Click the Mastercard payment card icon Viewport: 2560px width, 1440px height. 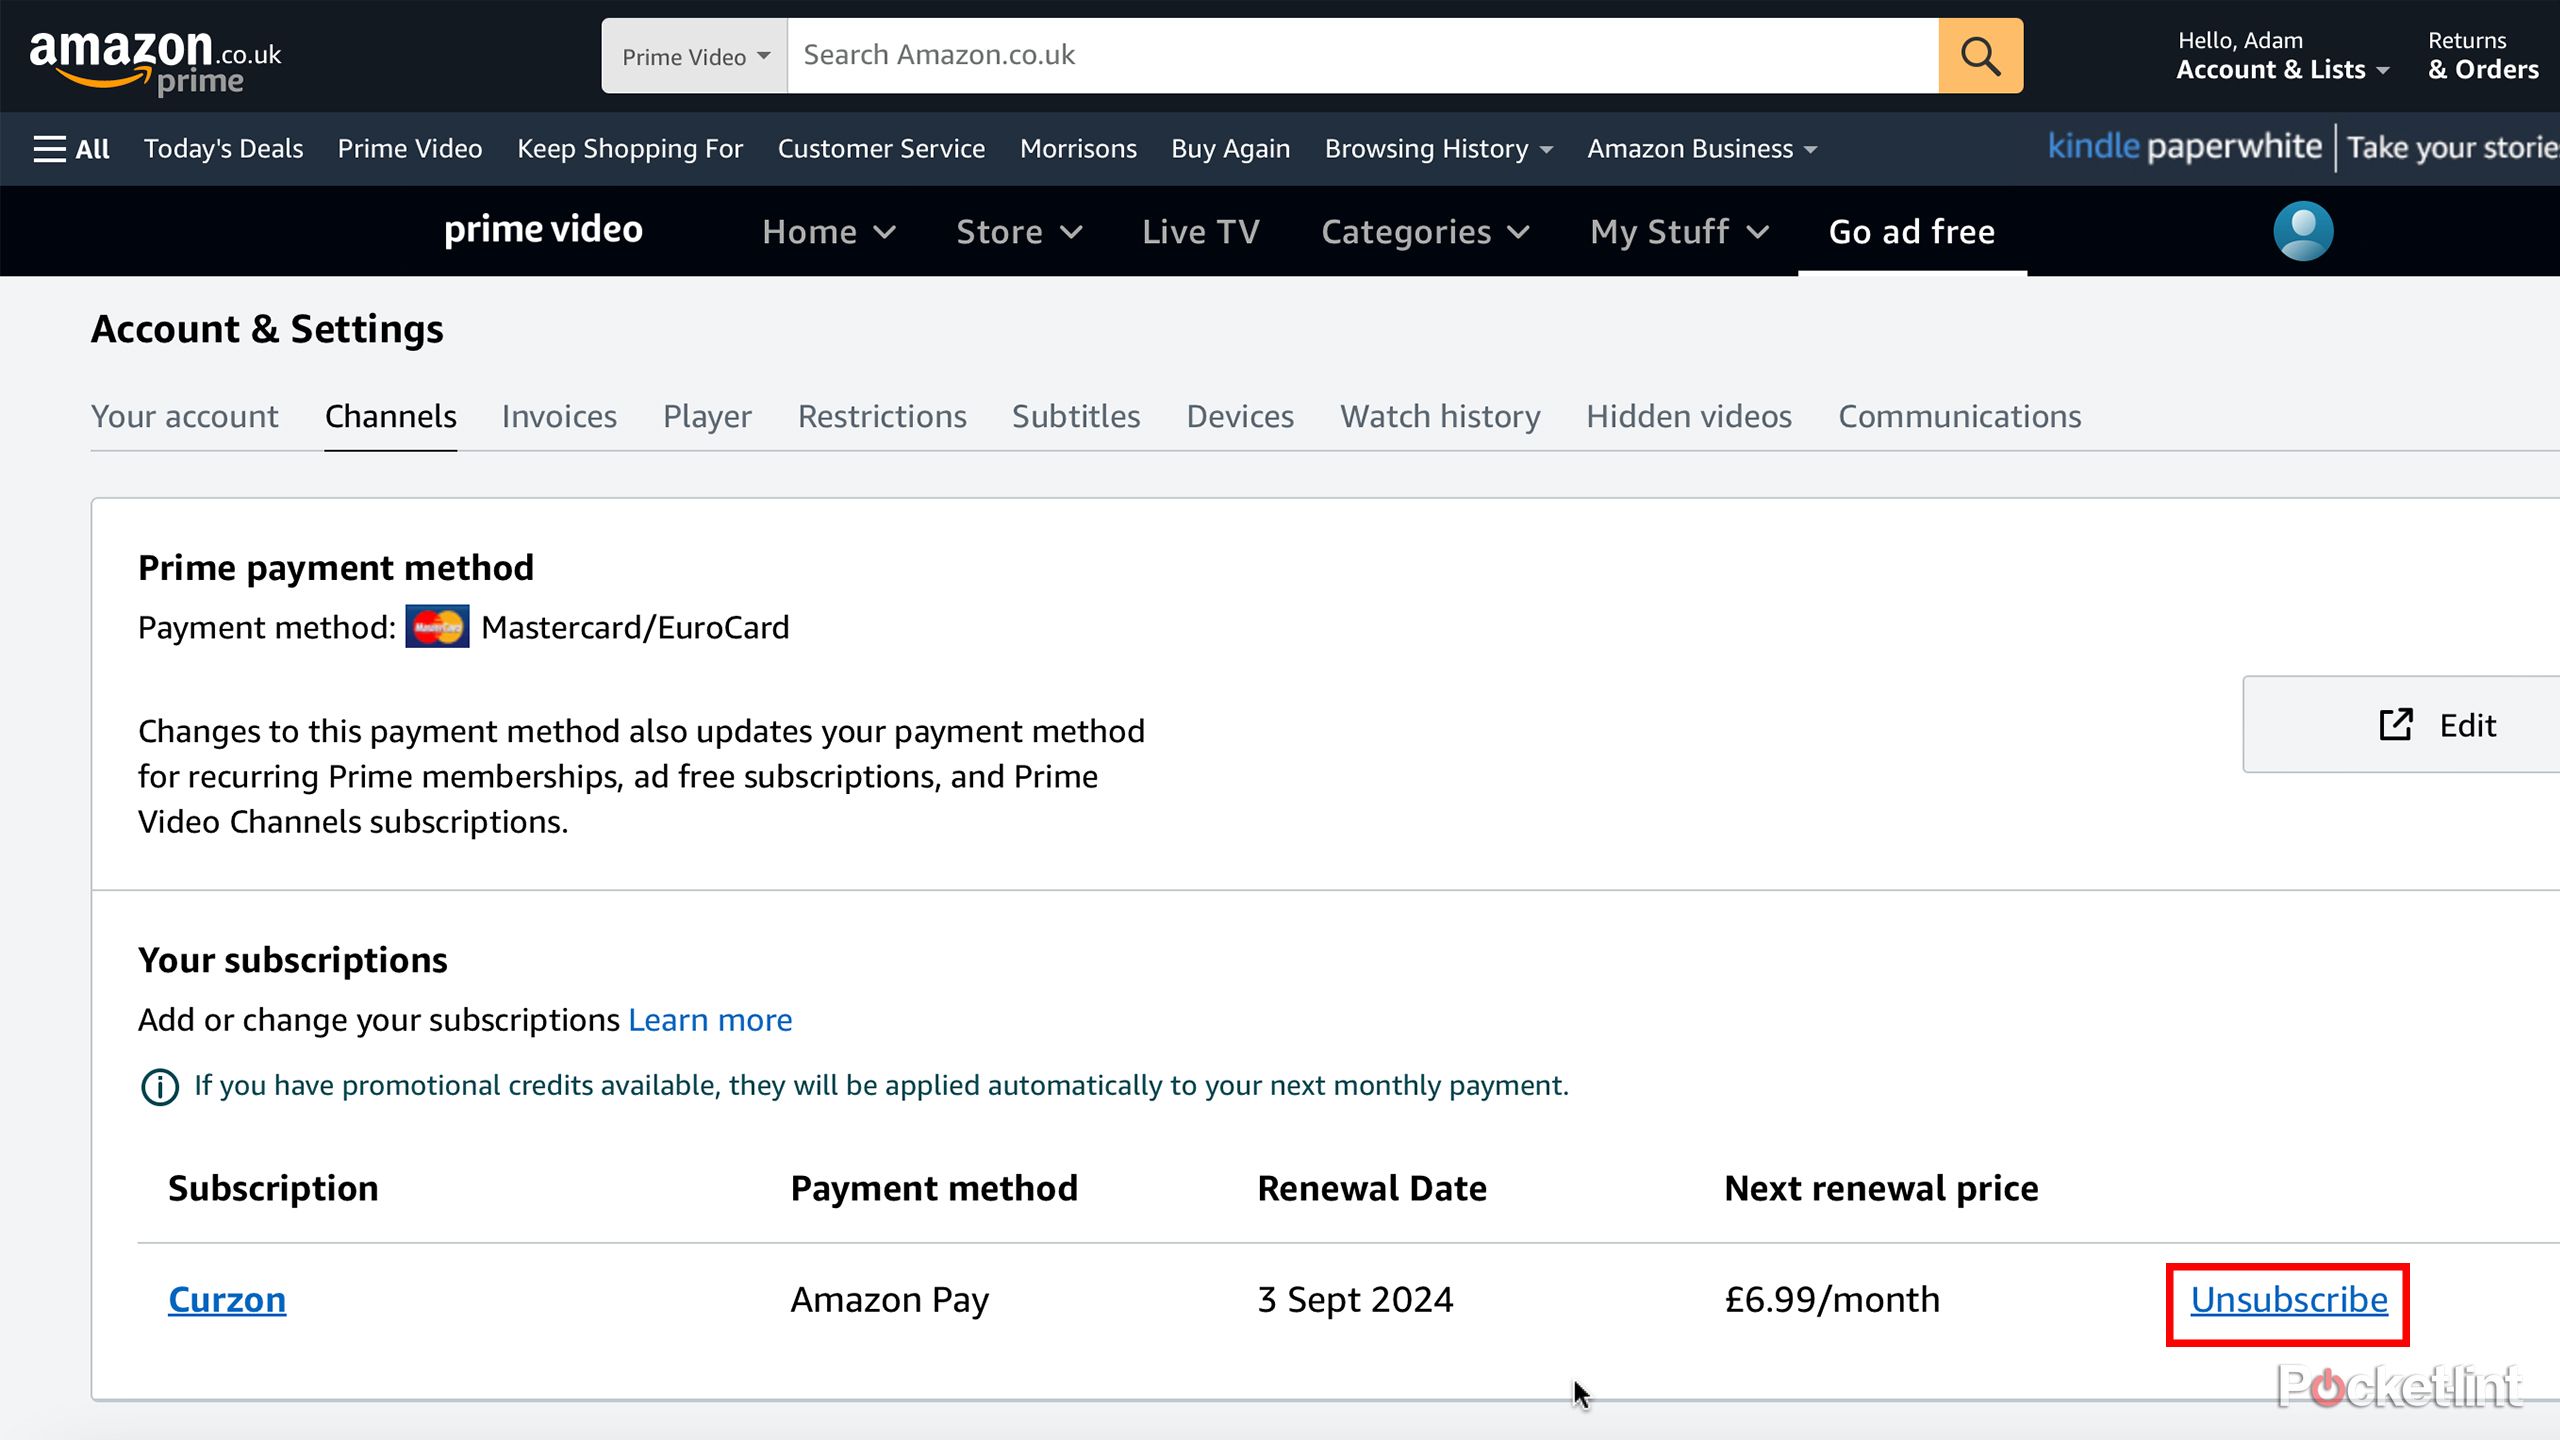437,627
